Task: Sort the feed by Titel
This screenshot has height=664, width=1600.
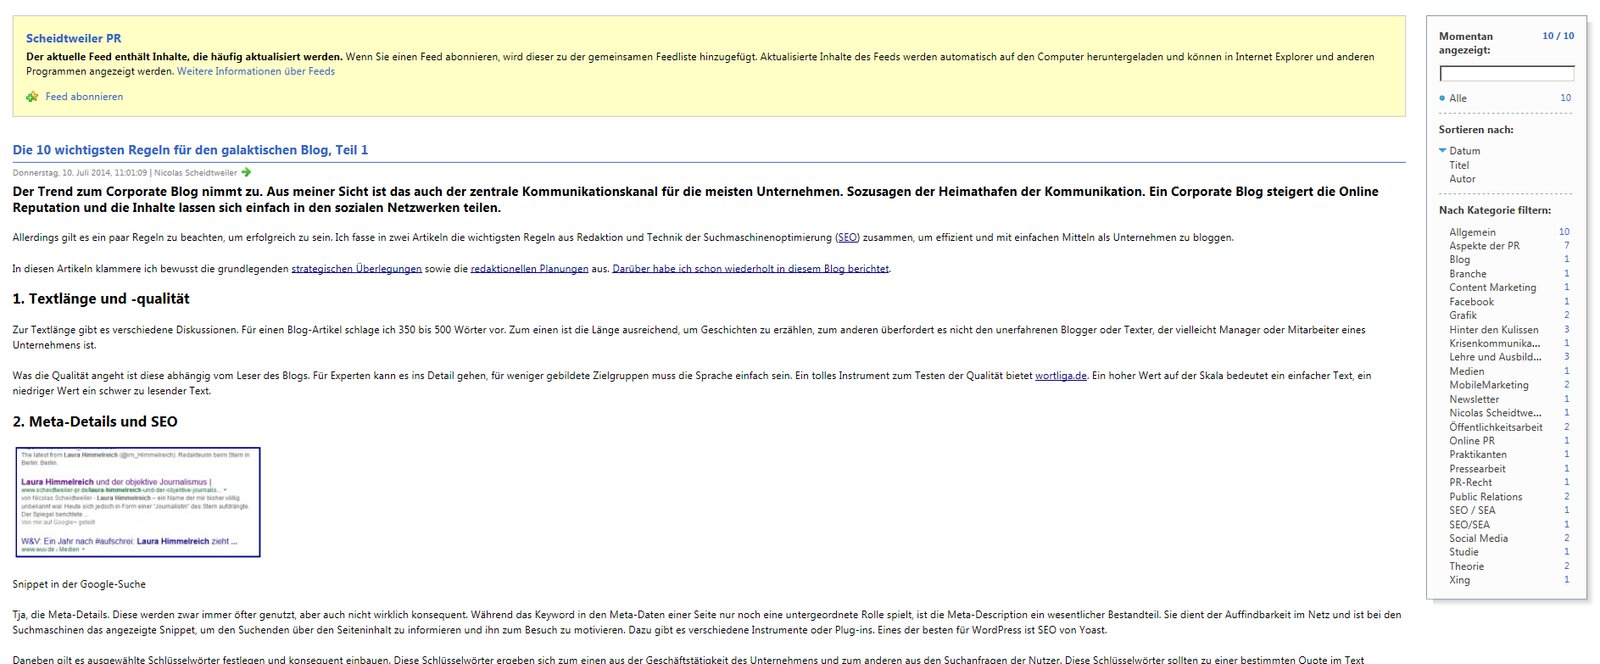Action: (1459, 165)
